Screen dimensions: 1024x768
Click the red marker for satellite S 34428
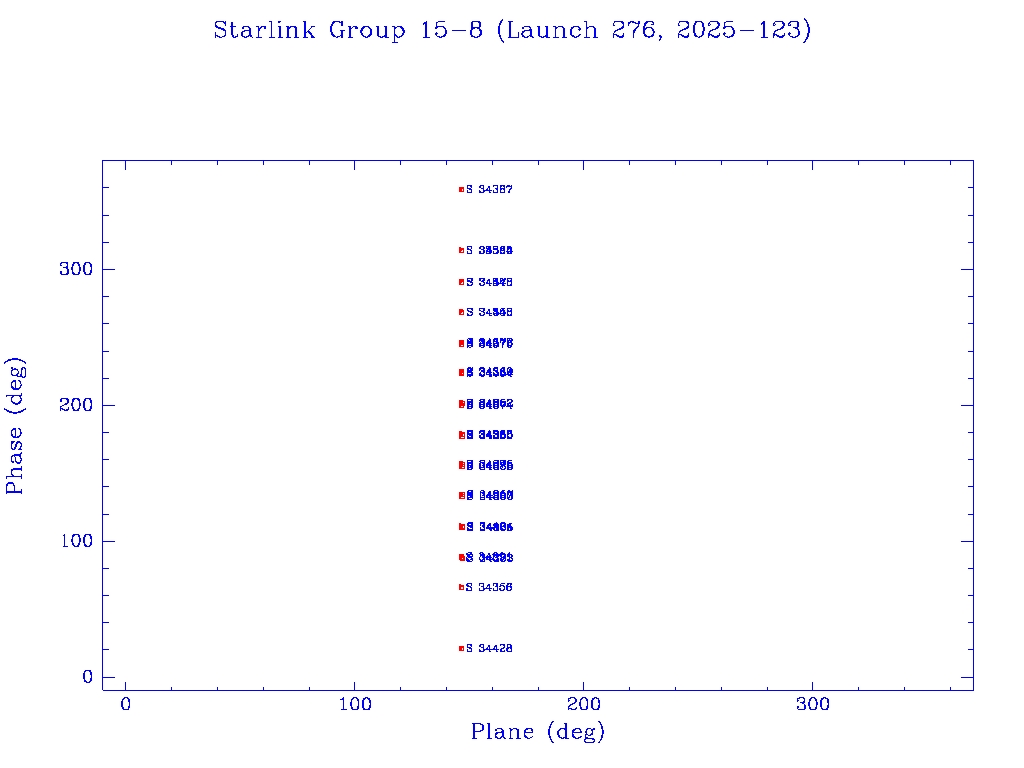tap(461, 648)
